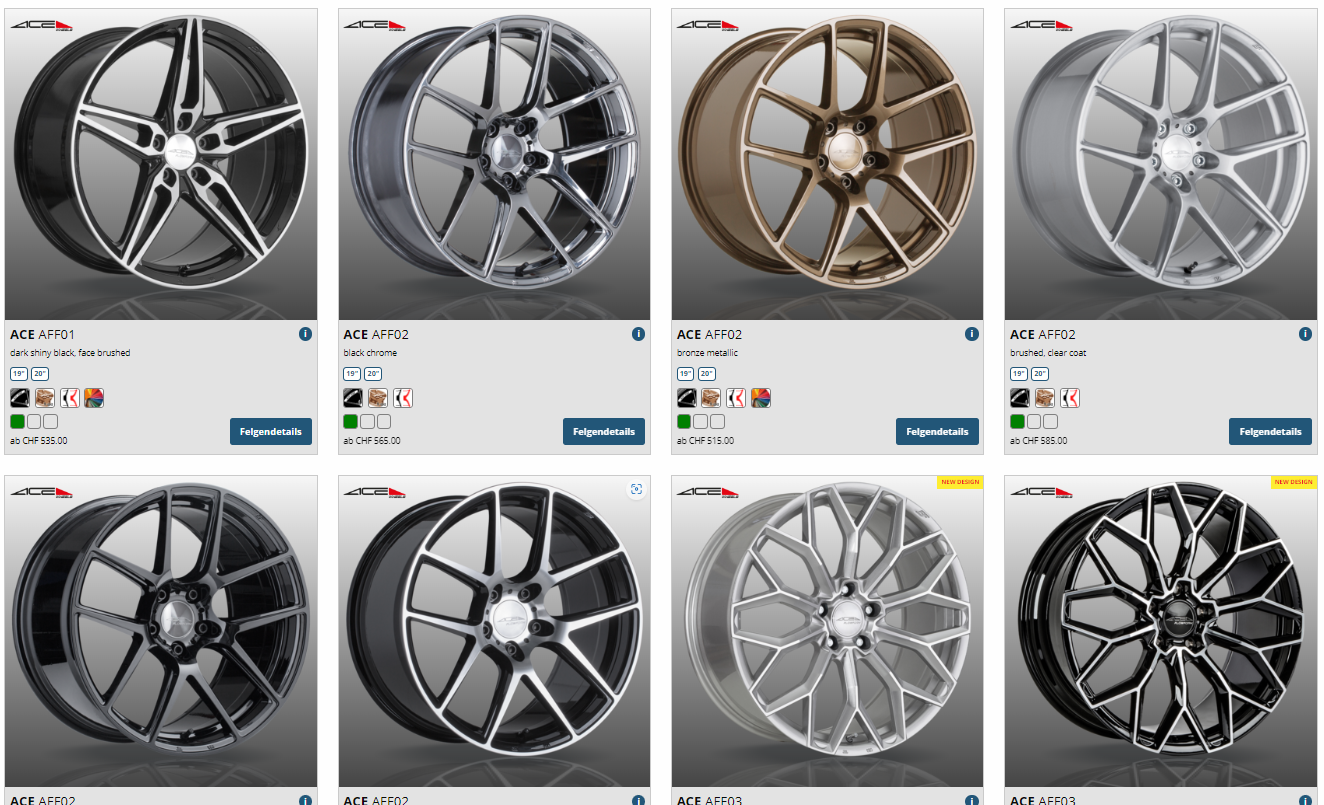Select 20" size on black chrome AFF02
The width and height of the screenshot is (1324, 805).
click(373, 374)
